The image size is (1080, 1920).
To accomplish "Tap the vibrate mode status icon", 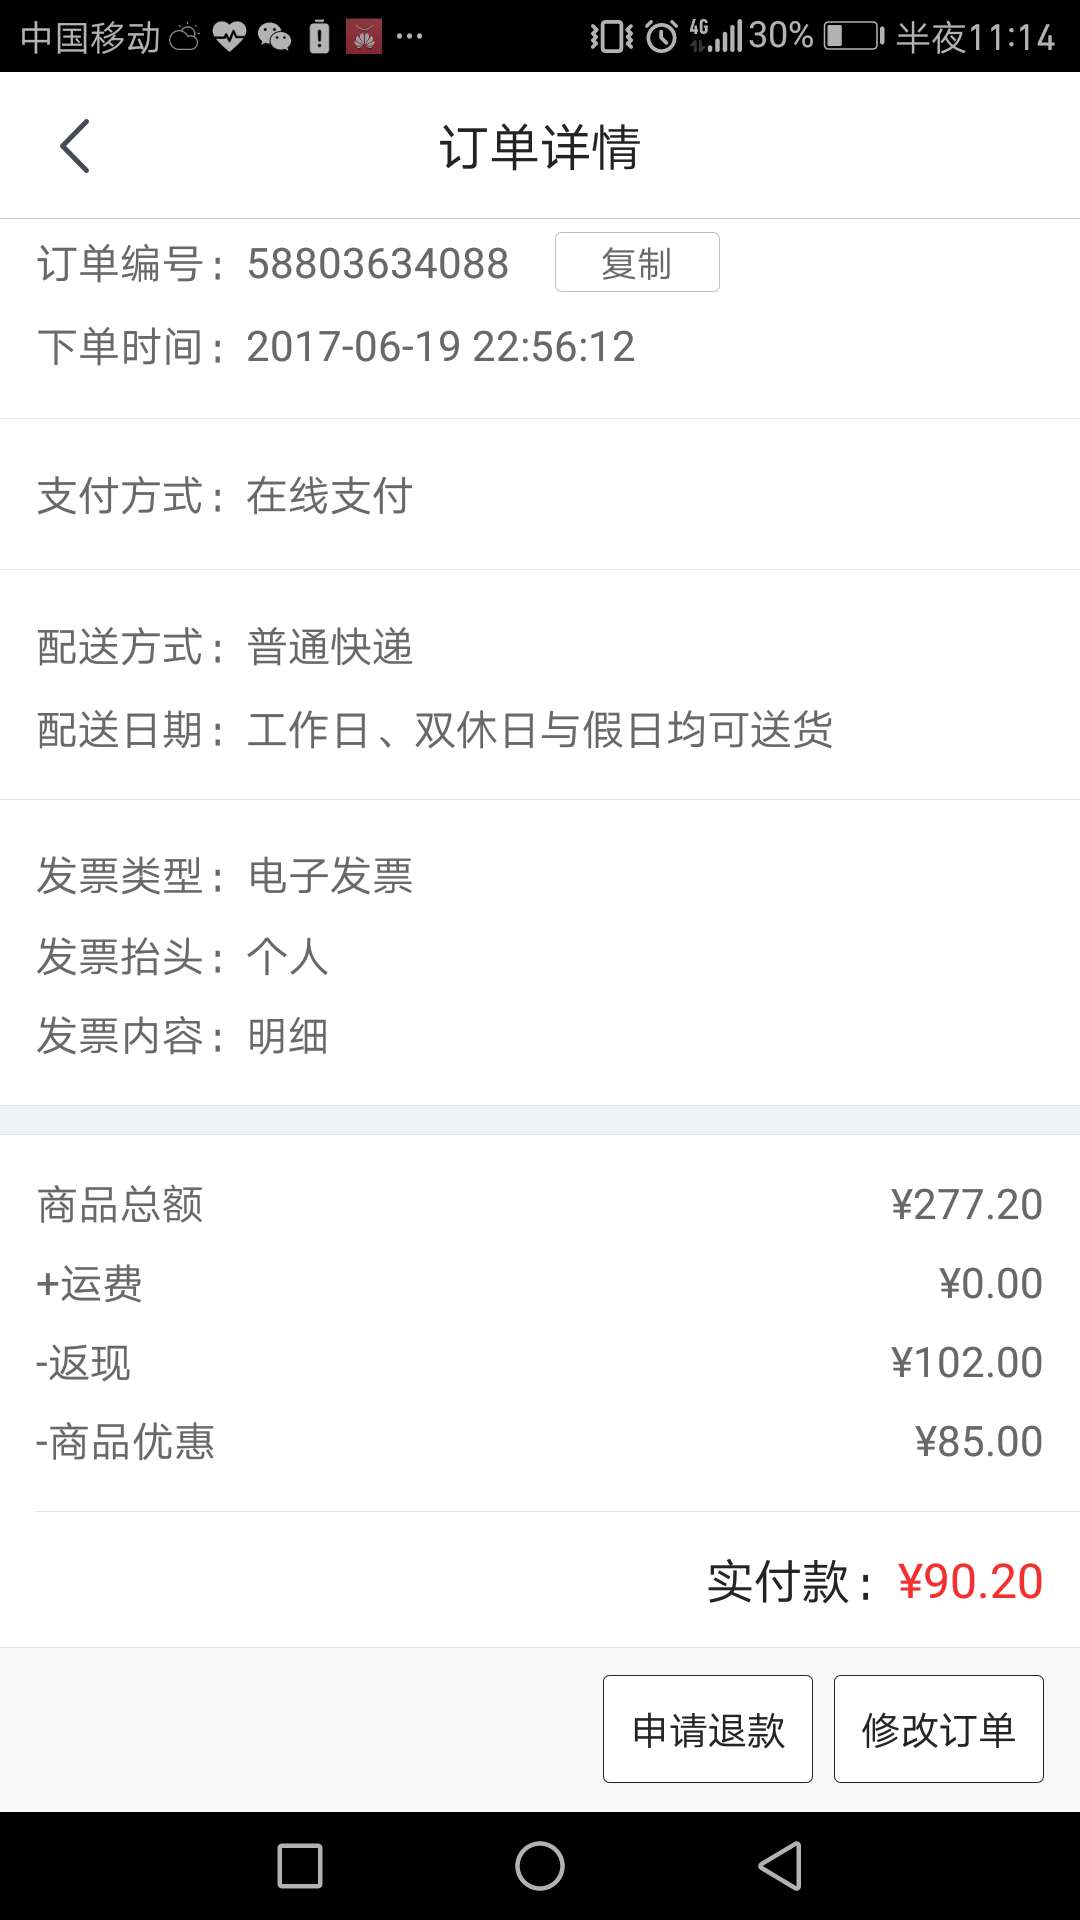I will tap(611, 37).
